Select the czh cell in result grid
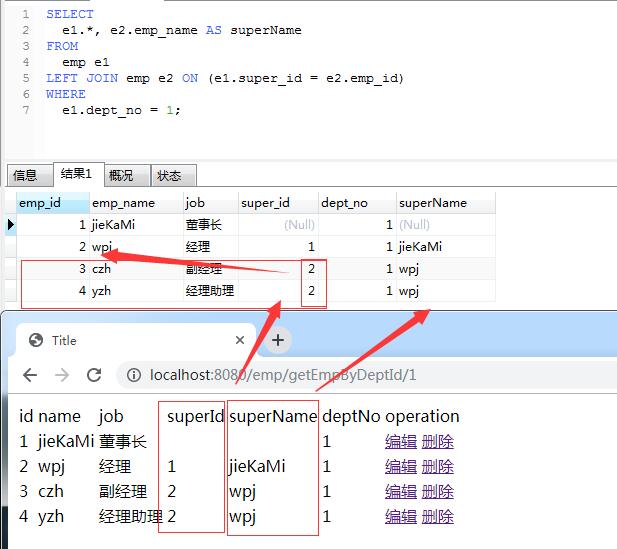617x549 pixels. (x=136, y=269)
